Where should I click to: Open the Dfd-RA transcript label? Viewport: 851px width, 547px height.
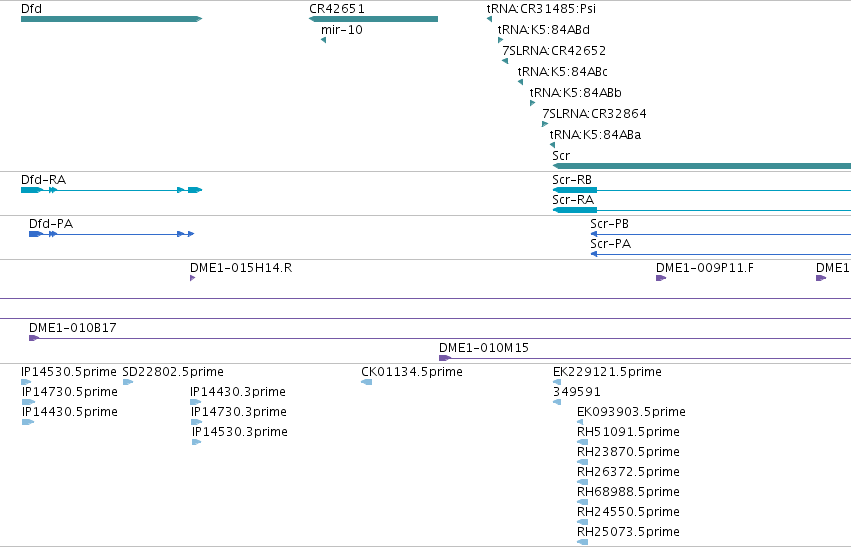coord(43,180)
